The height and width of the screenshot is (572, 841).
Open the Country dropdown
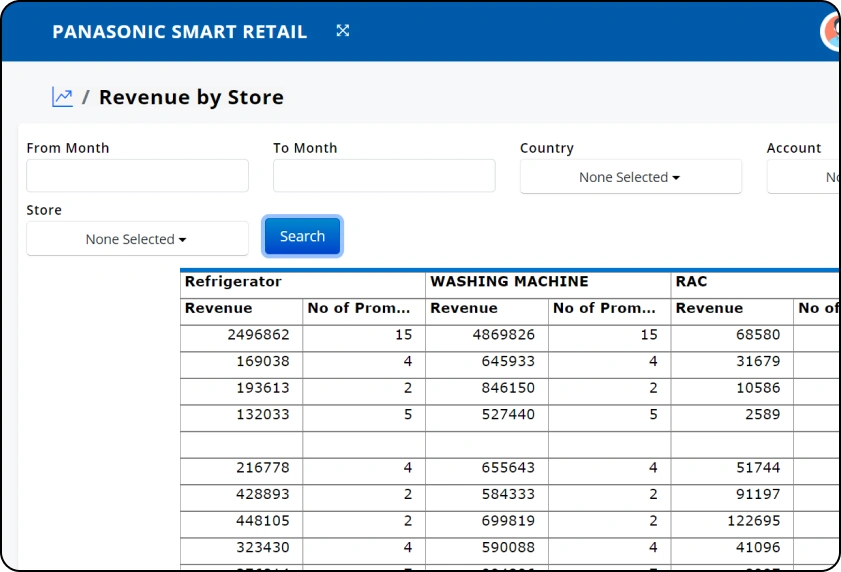[631, 177]
